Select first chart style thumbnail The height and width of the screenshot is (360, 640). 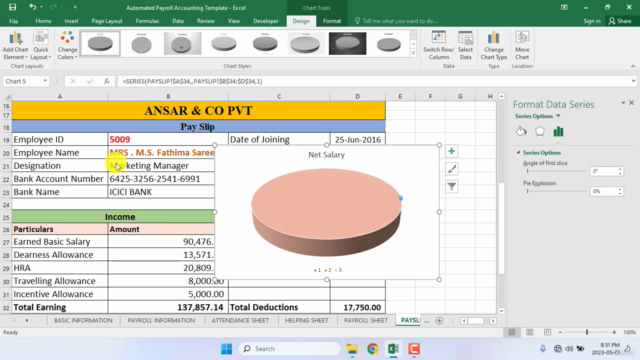coord(100,44)
